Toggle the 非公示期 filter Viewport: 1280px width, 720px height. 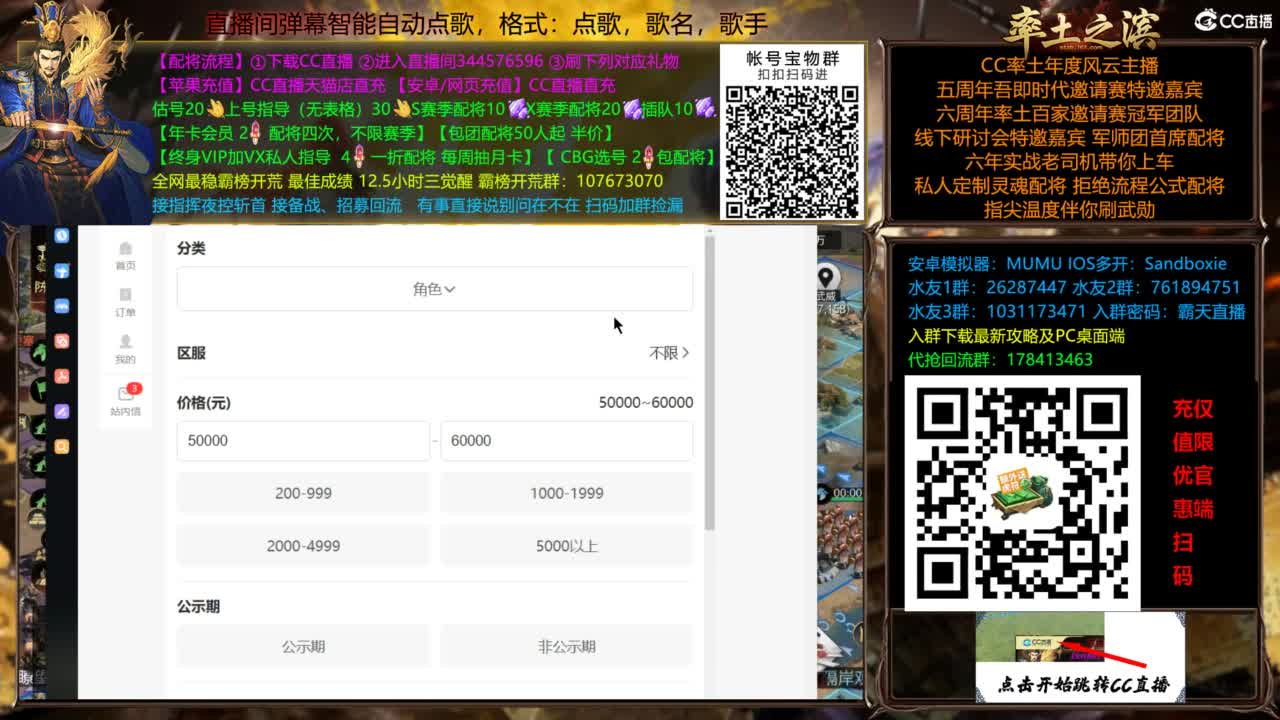566,646
